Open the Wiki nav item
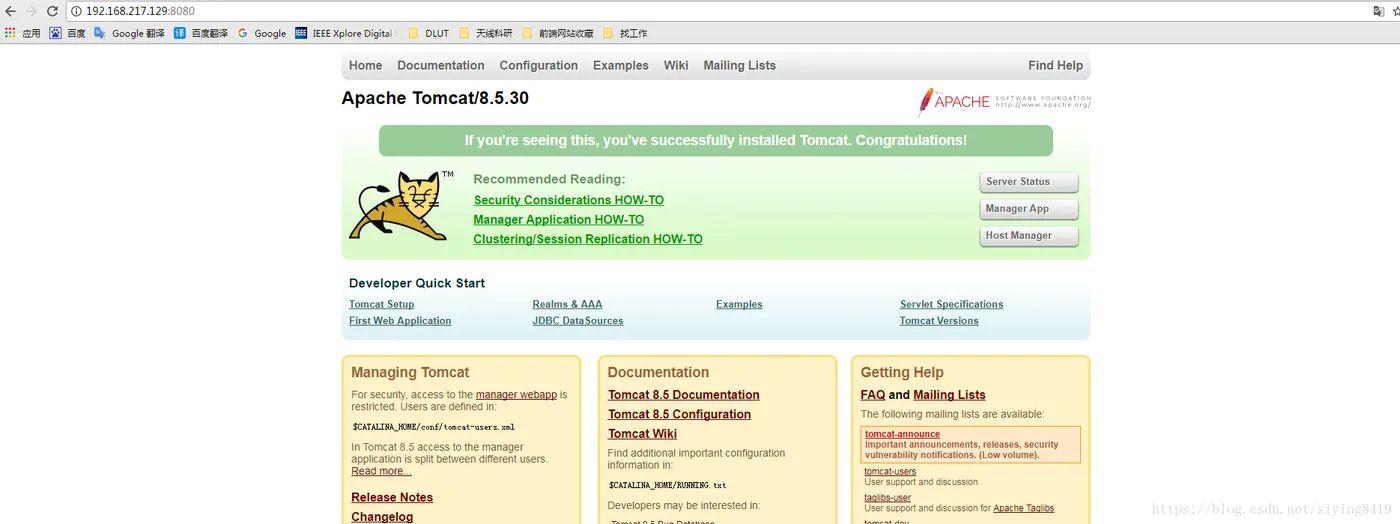Image resolution: width=1400 pixels, height=524 pixels. (676, 65)
